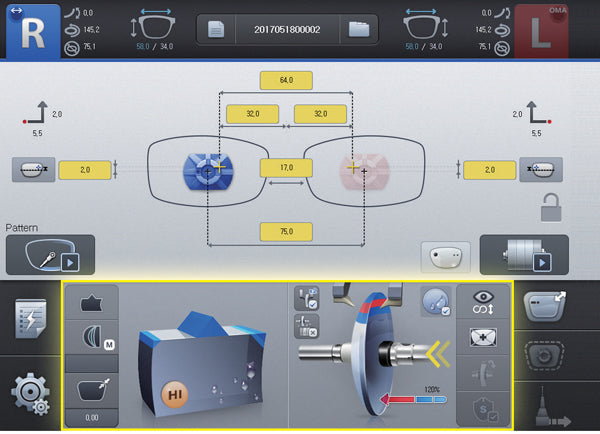Viewport: 600px width, 434px height.
Task: Toggle the polishing option with checkmark
Action: [436, 300]
